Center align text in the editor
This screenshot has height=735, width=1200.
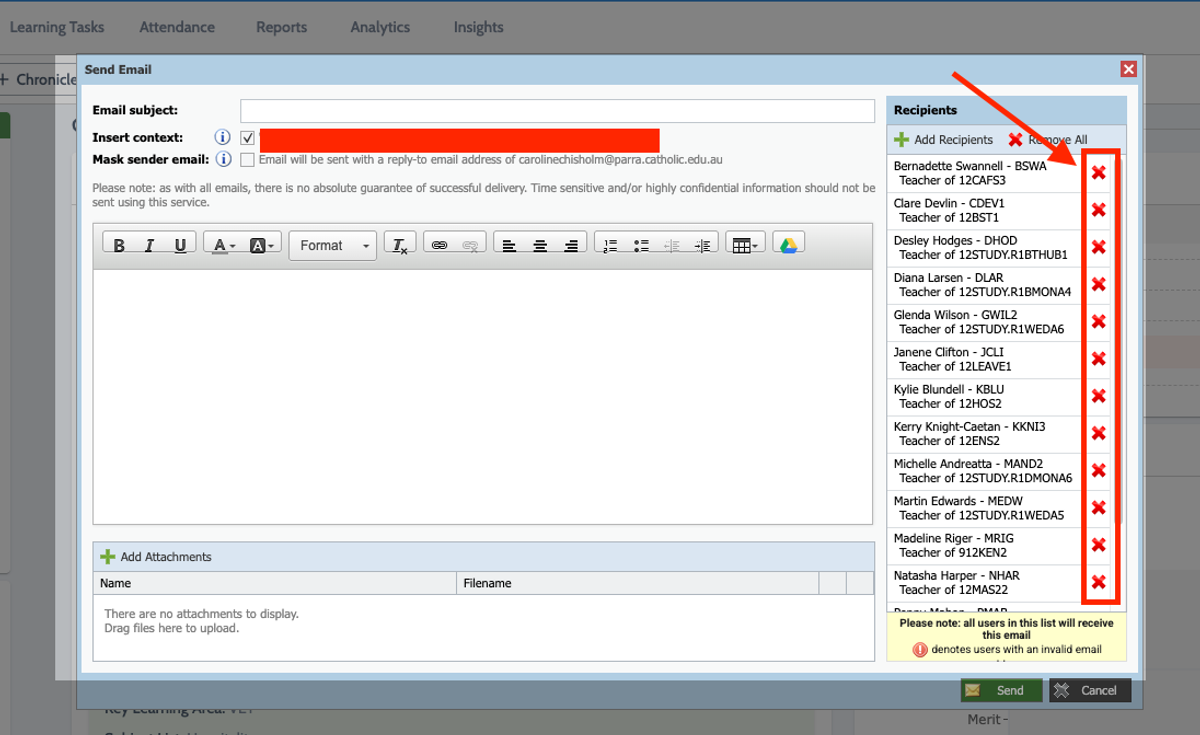click(540, 245)
